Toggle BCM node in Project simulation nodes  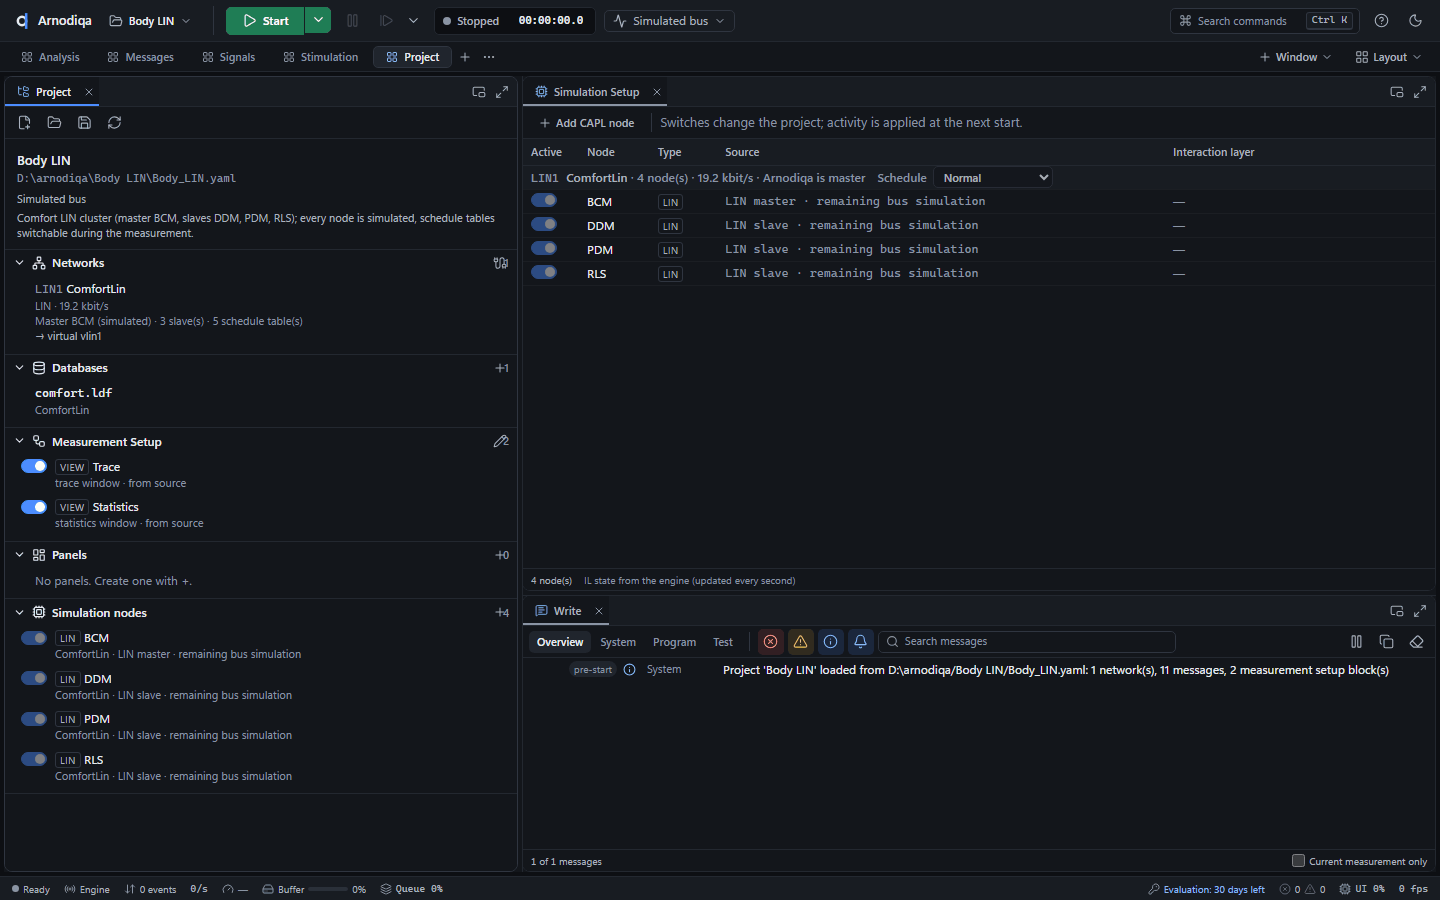point(34,638)
